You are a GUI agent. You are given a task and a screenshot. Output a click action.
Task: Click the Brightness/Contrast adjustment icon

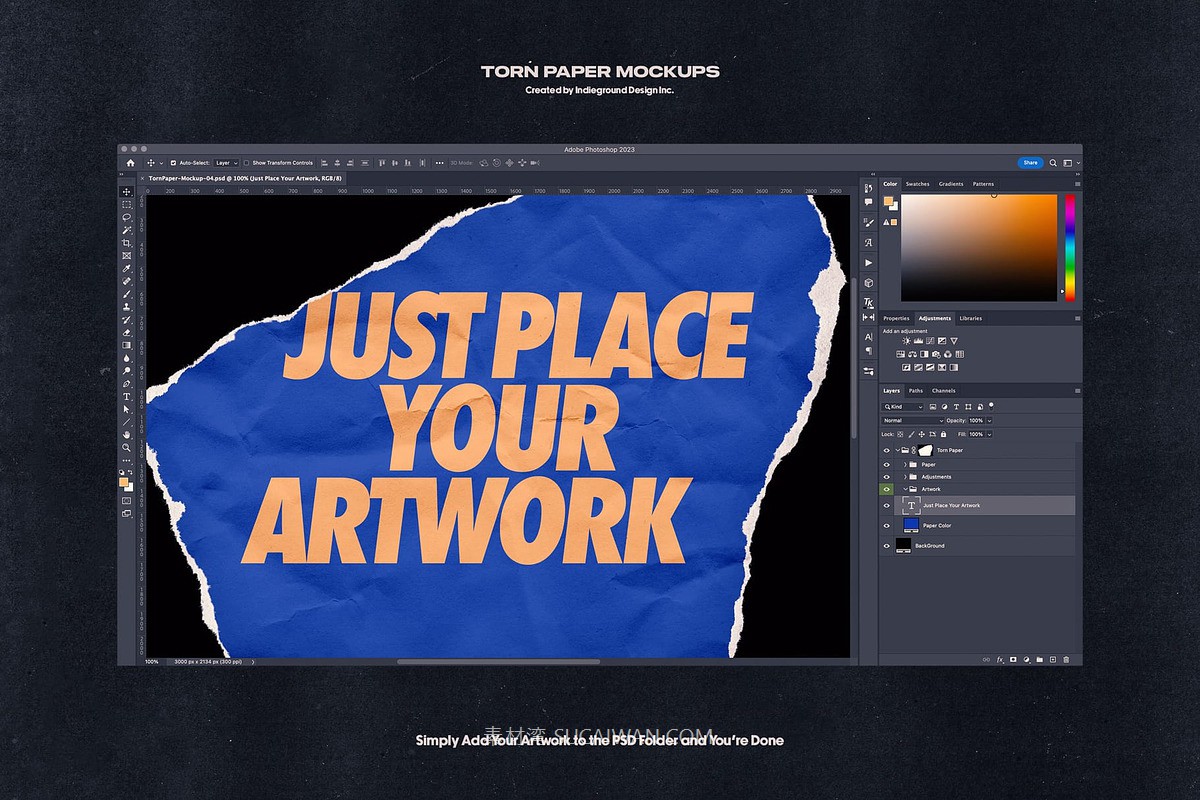907,341
